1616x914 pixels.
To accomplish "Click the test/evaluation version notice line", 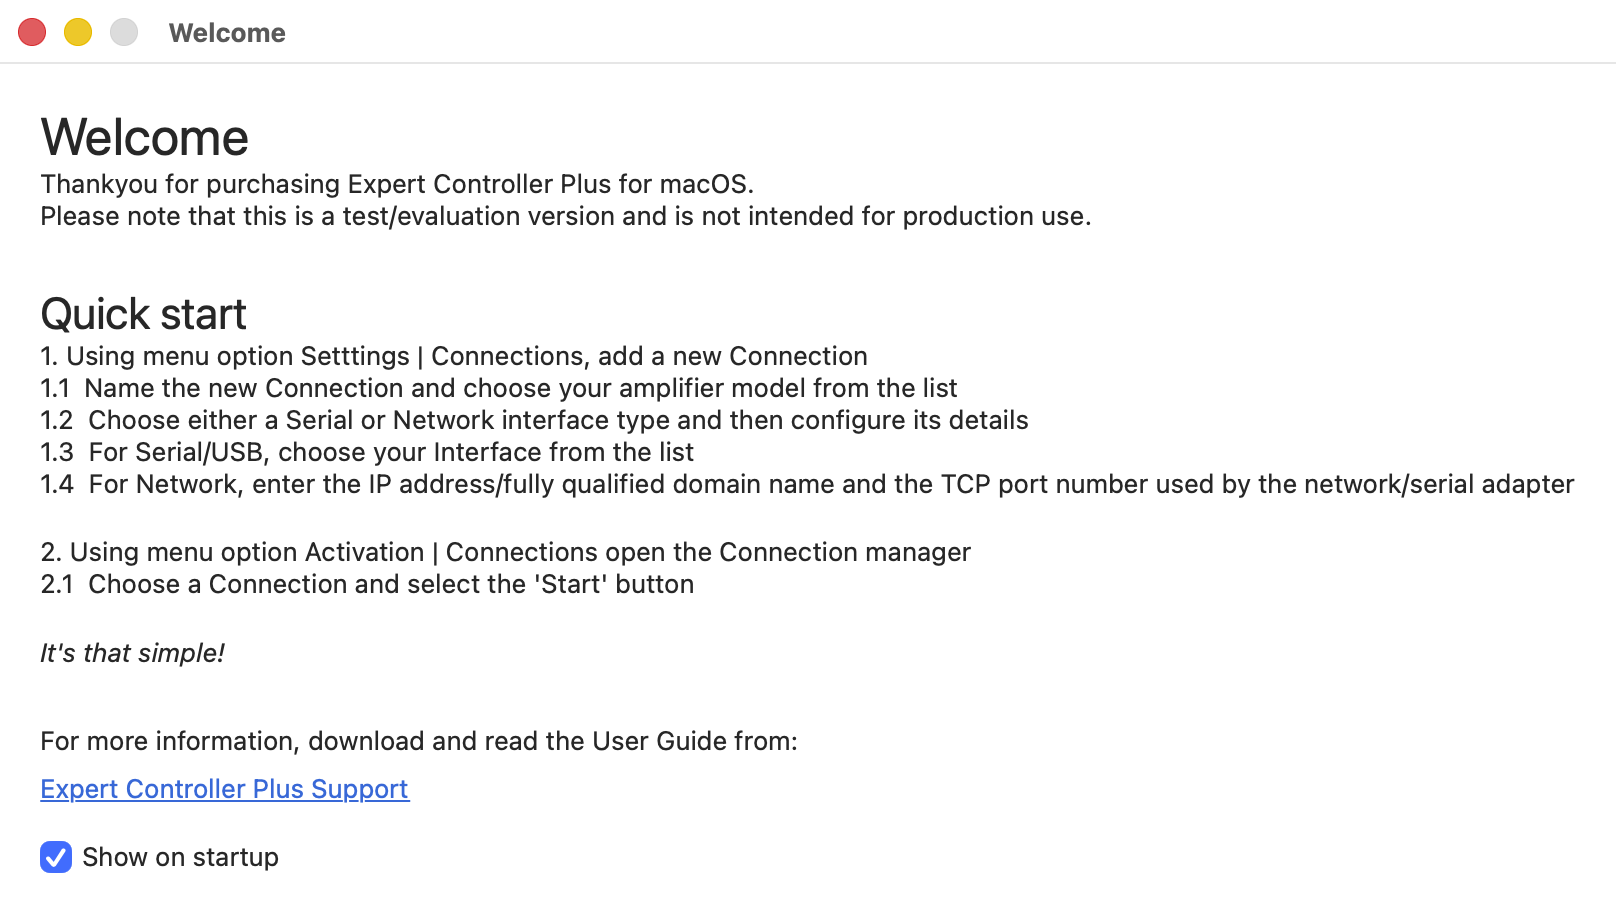I will click(x=566, y=216).
